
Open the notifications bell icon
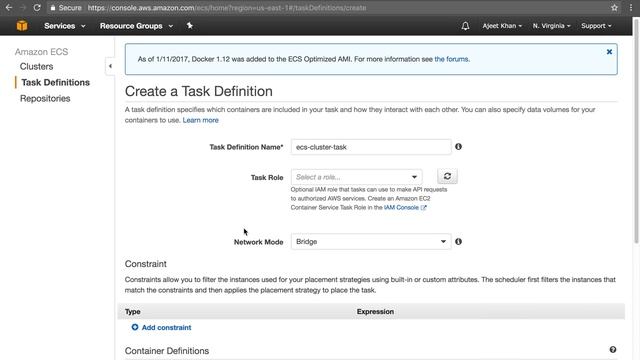(x=465, y=26)
